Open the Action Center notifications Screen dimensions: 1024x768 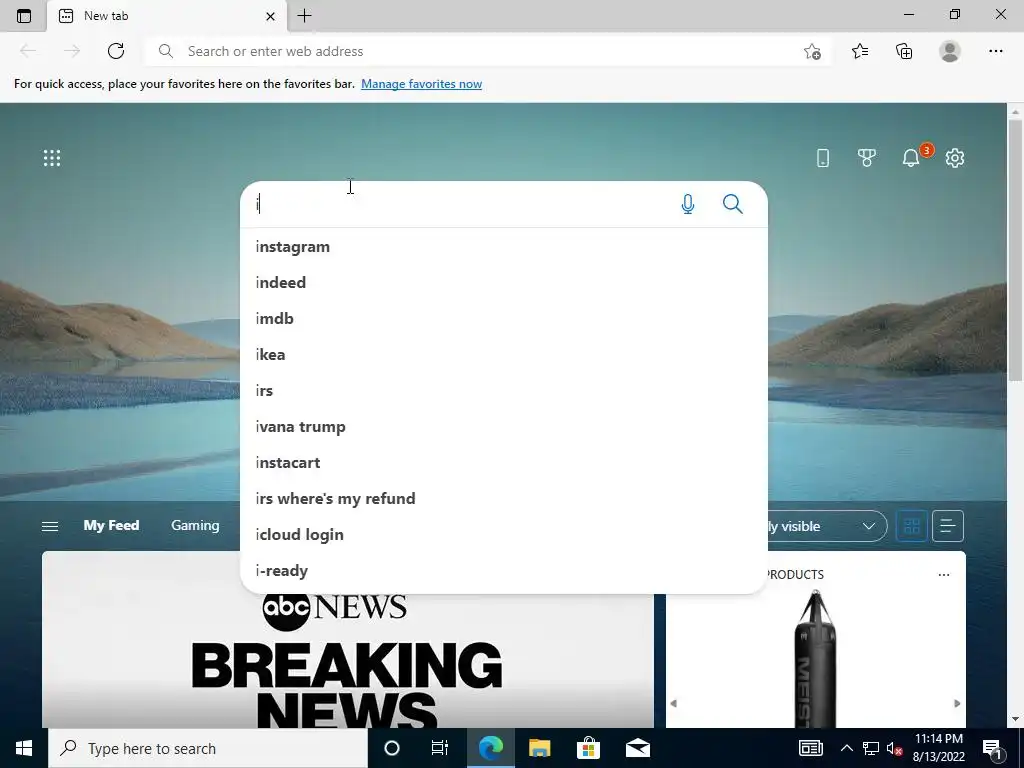click(993, 748)
